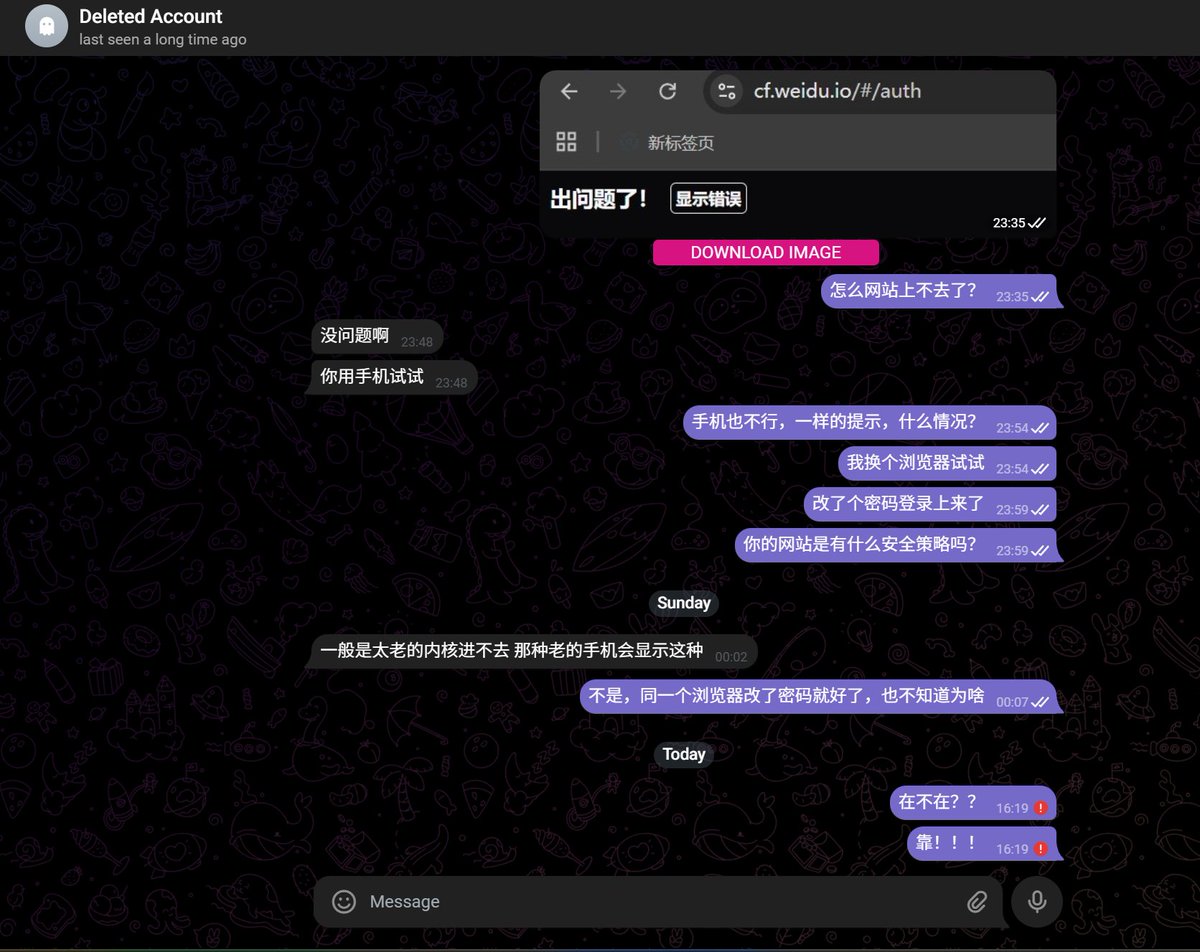Image resolution: width=1200 pixels, height=952 pixels.
Task: Click the 在不在？？ message bubble
Action: click(x=973, y=803)
